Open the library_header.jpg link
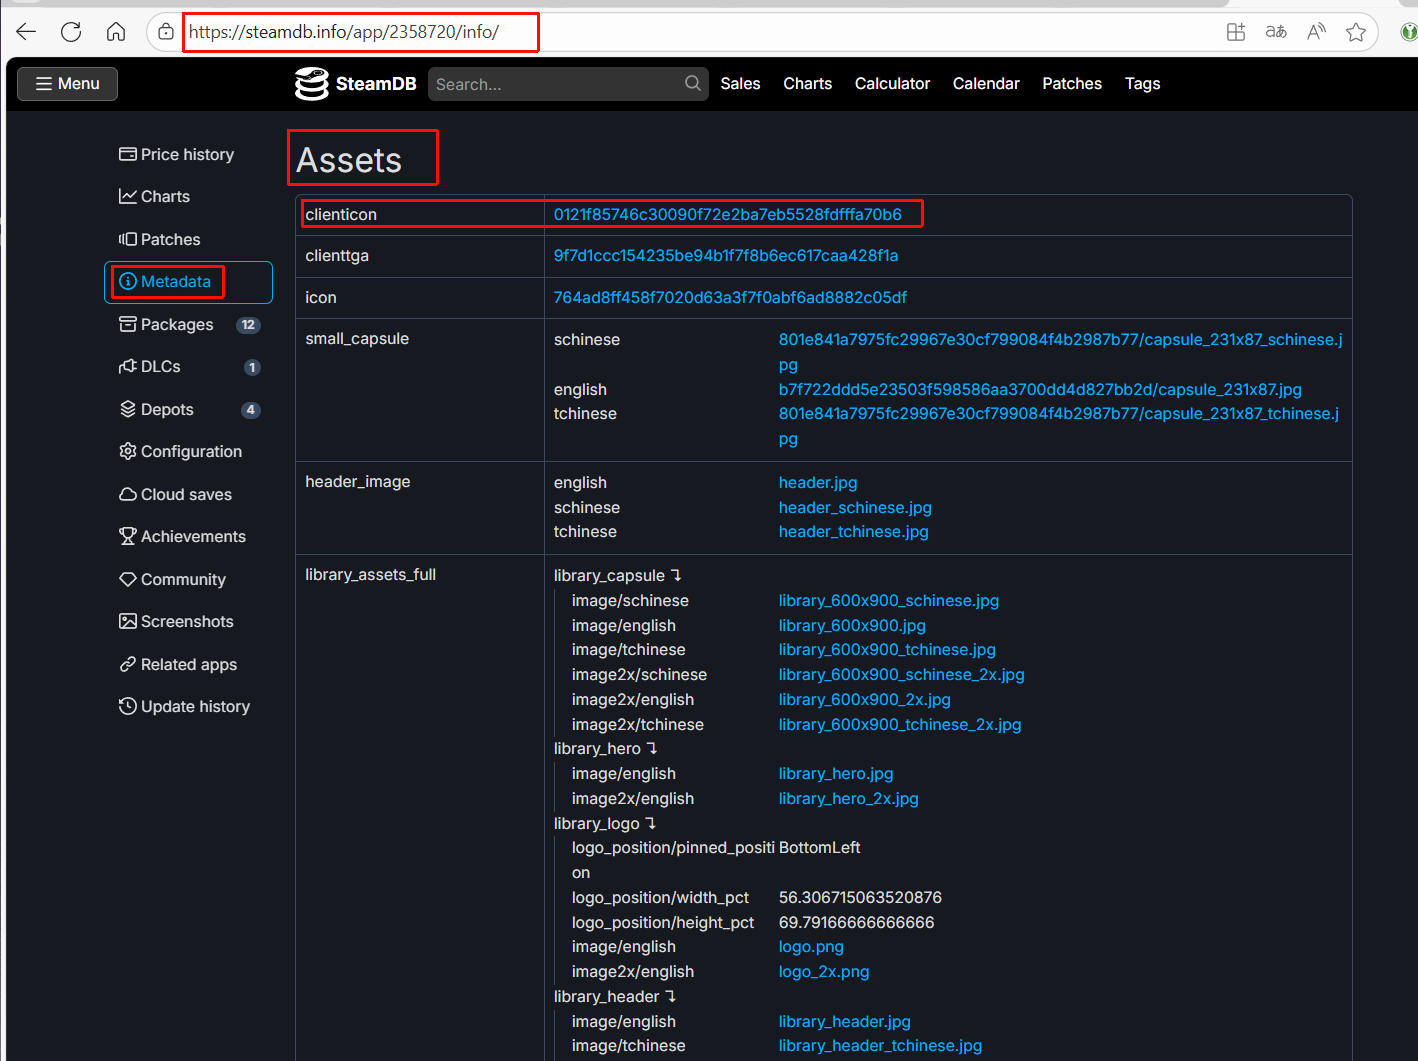Screen dimensions: 1418x1061 [x=845, y=1021]
